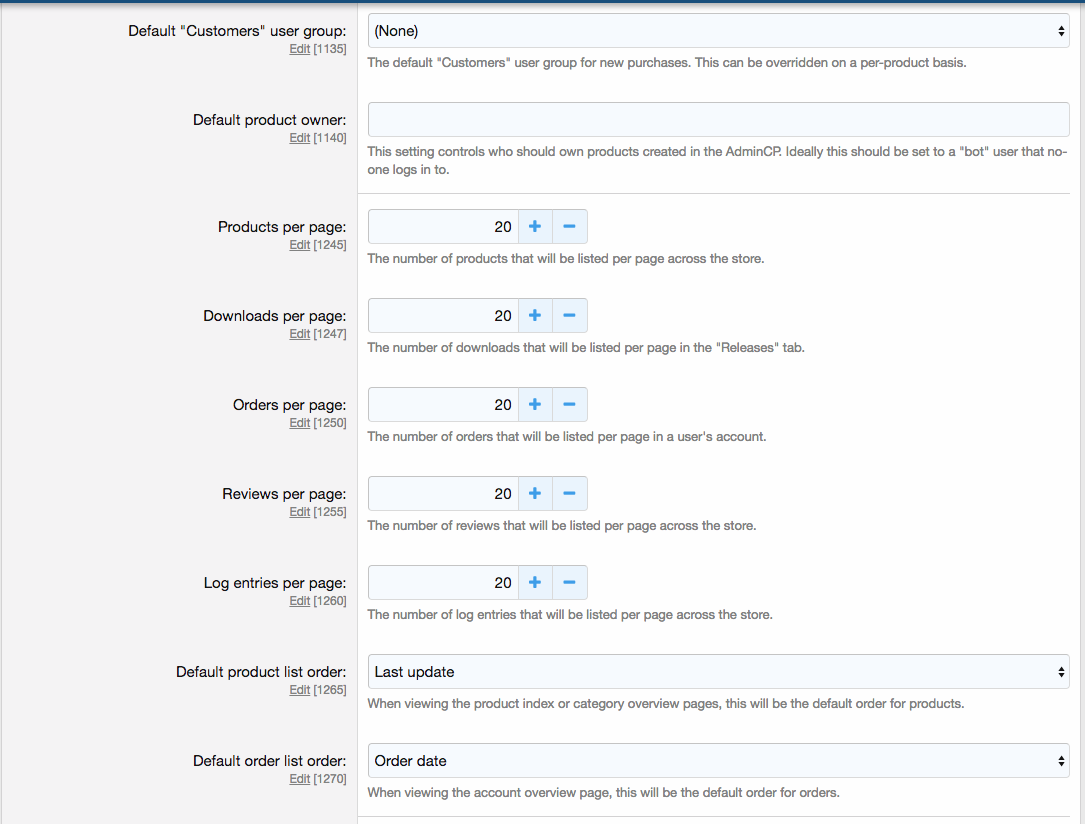Open Default order list order dropdown
Viewport: 1085px width, 824px height.
point(718,761)
